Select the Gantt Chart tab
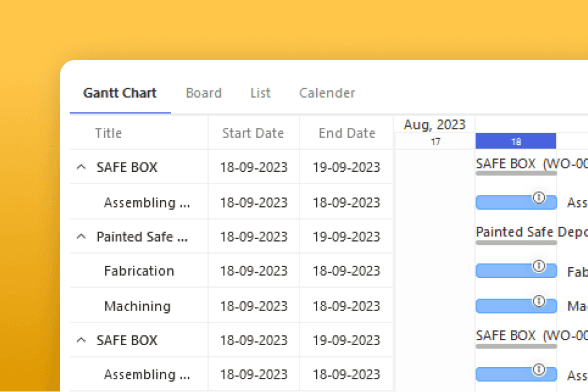This screenshot has height=392, width=588. [x=120, y=93]
